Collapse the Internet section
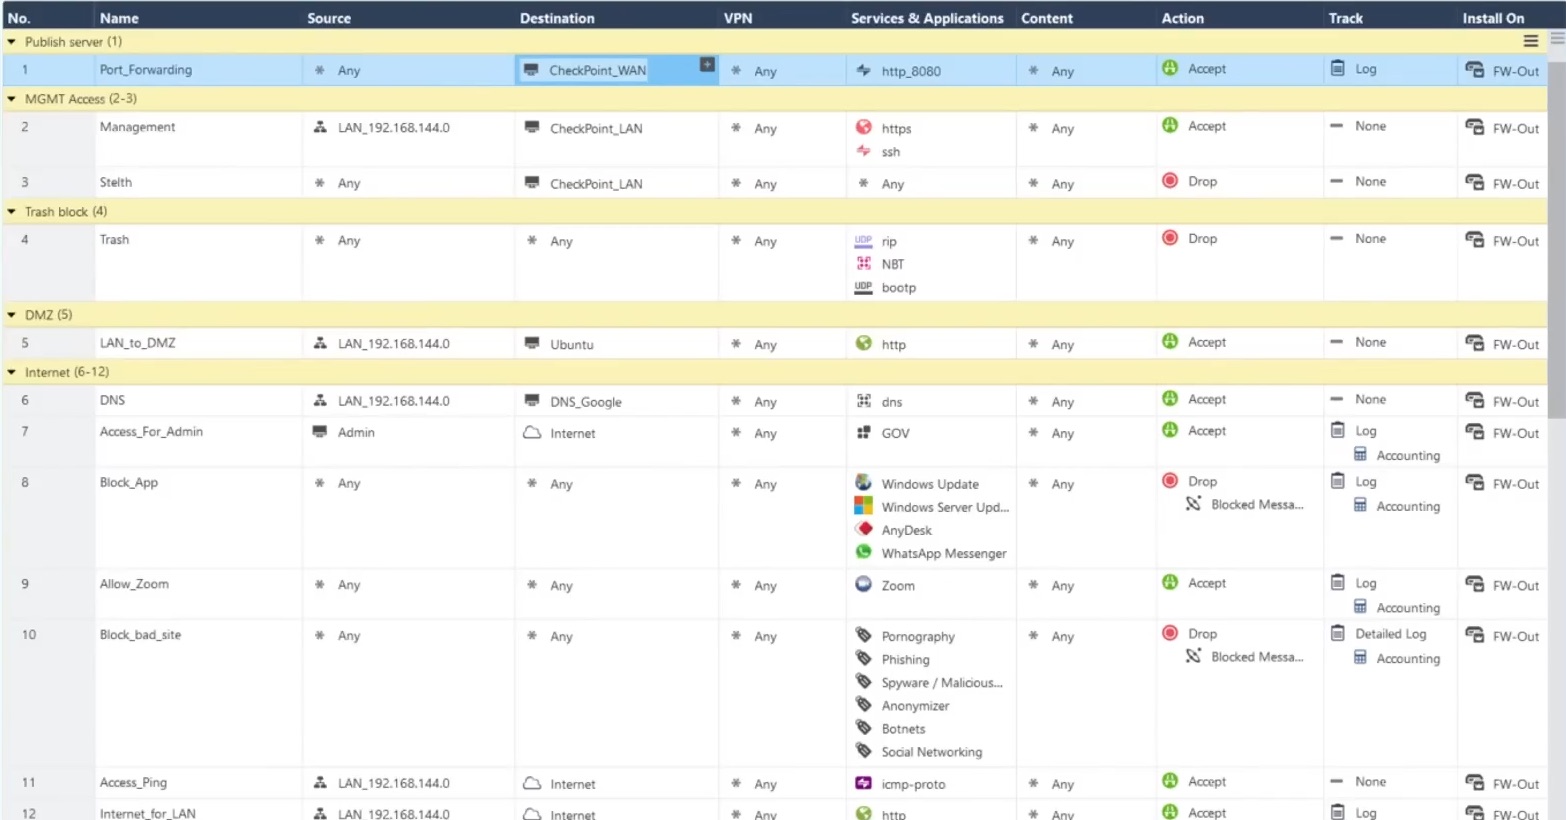The height and width of the screenshot is (820, 1566). click(x=12, y=372)
